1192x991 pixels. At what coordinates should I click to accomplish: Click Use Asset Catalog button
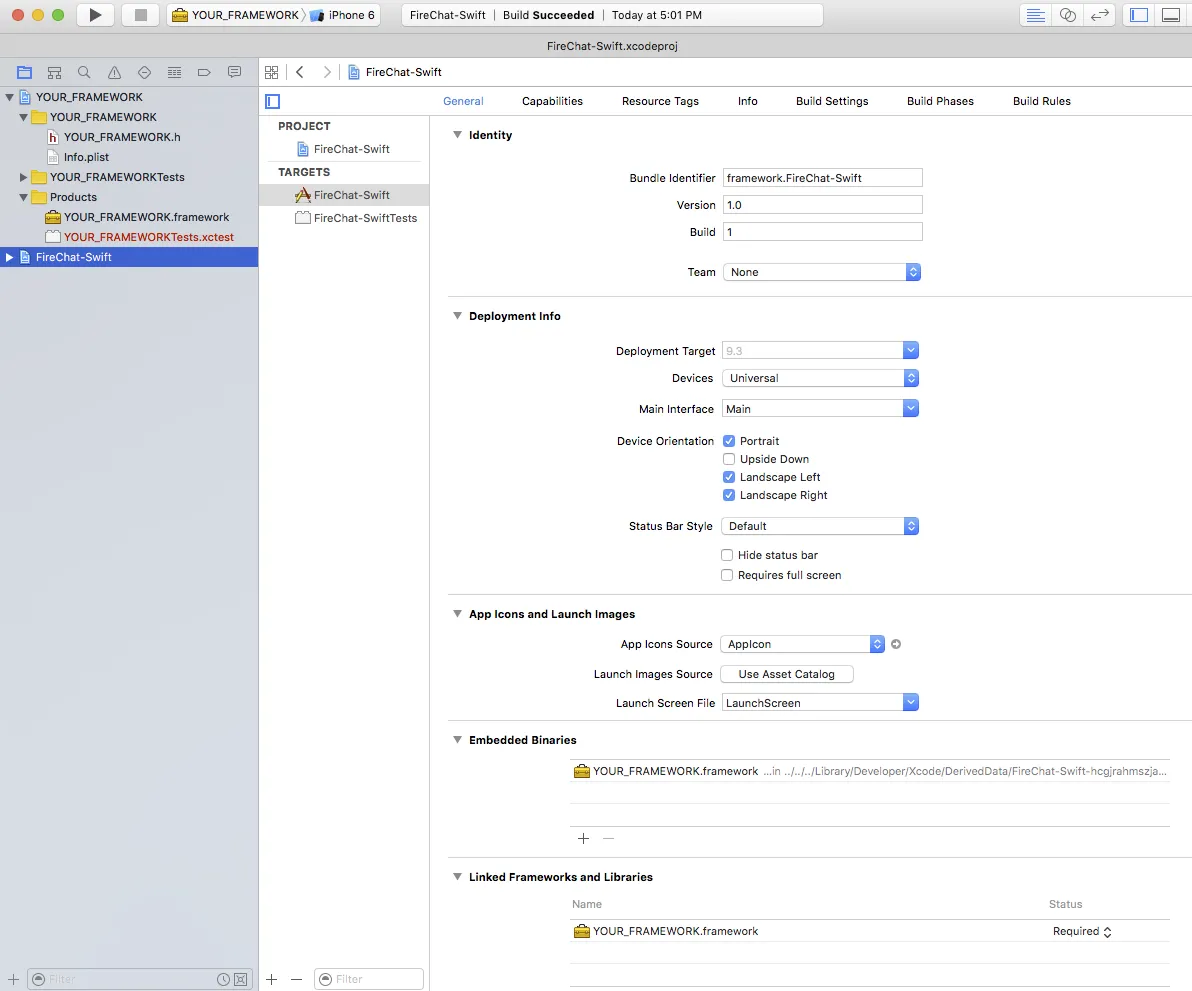pyautogui.click(x=786, y=674)
